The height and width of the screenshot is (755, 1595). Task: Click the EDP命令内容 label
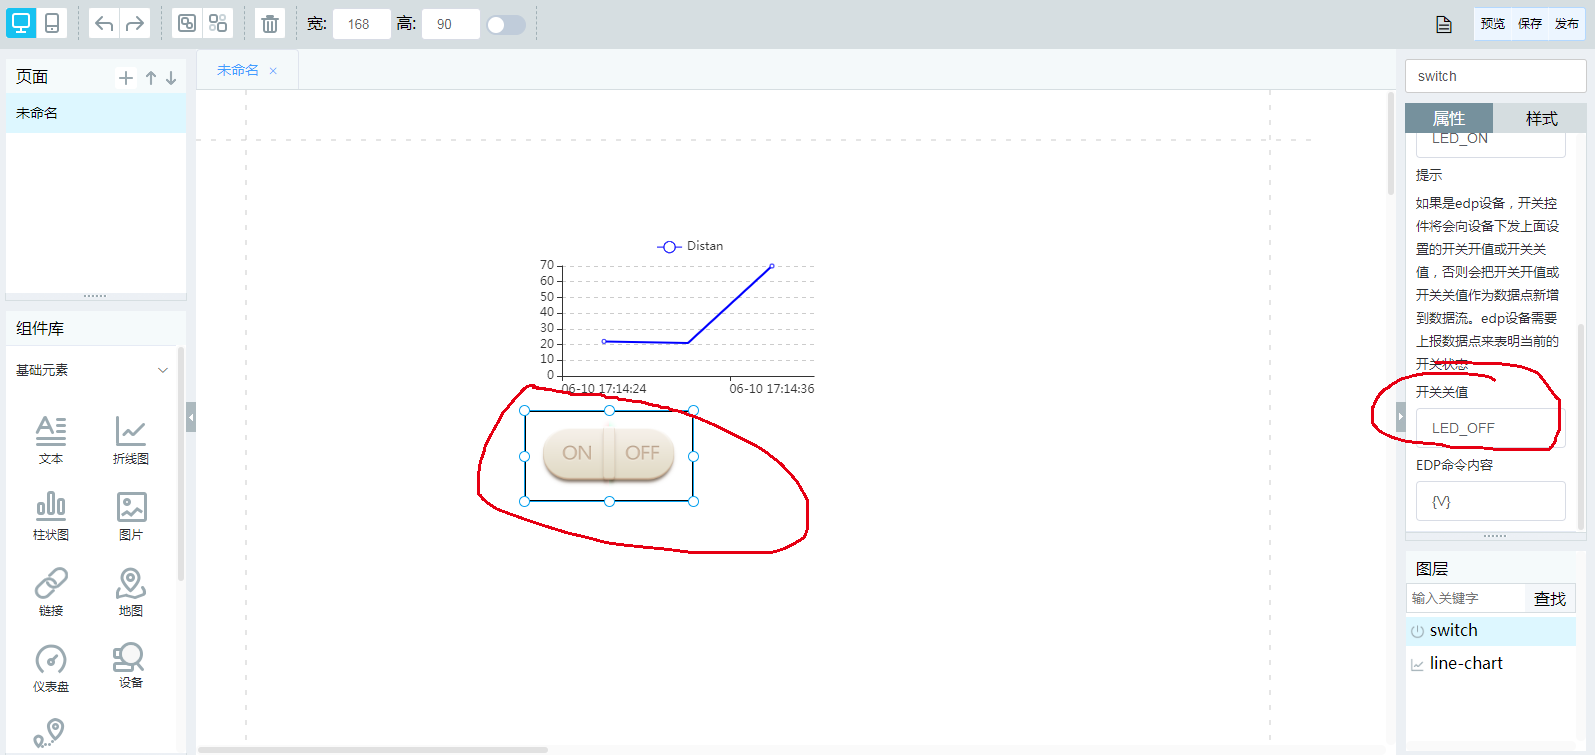(x=1454, y=465)
